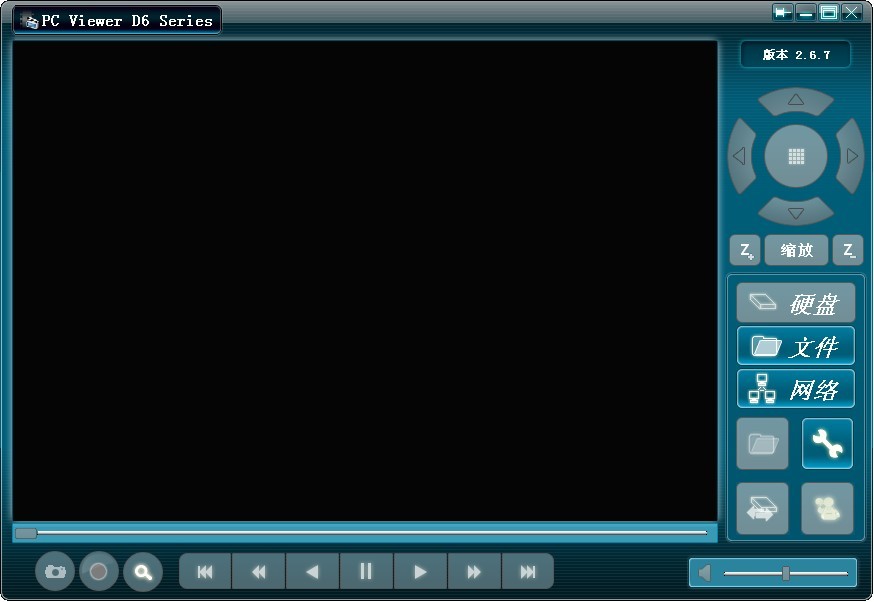874x602 pixels.
Task: Pan left with the PTZ left arrow
Action: pos(741,156)
